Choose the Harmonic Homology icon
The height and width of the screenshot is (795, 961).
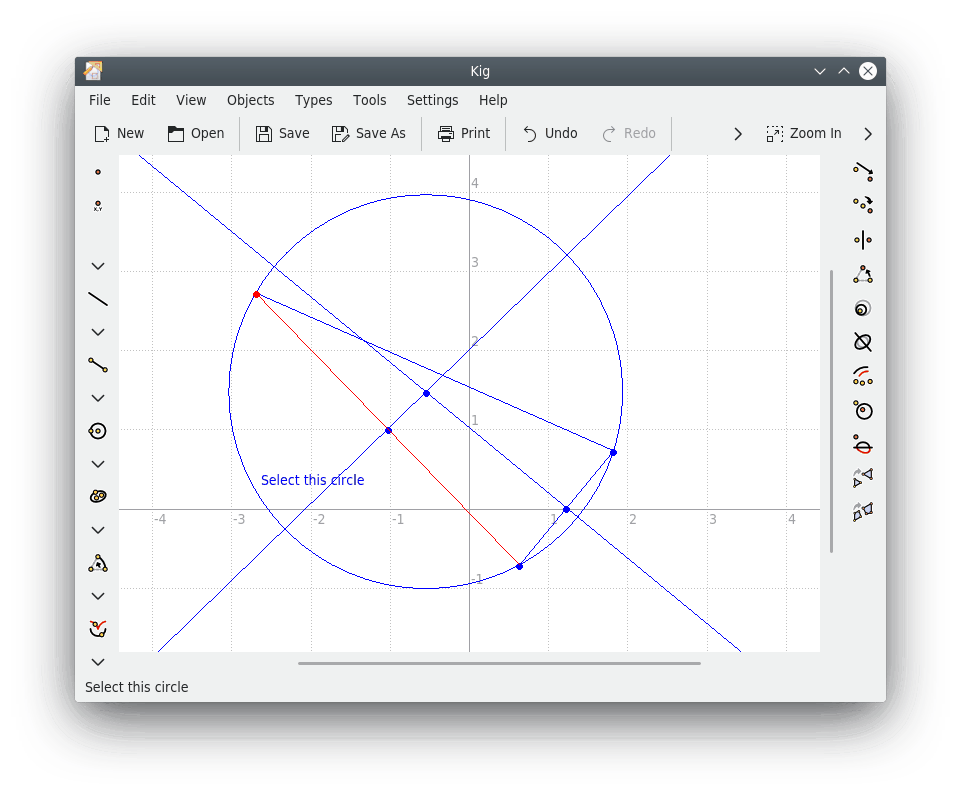pos(863,445)
